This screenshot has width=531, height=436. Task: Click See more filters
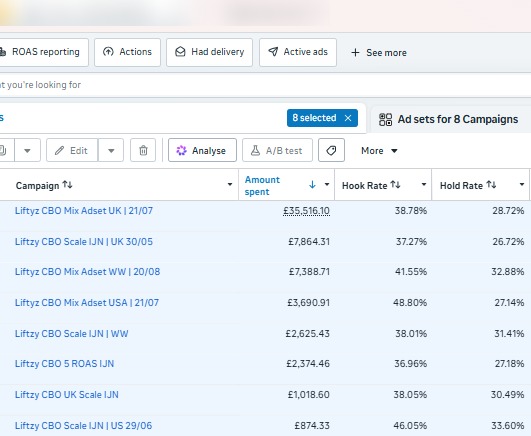[x=379, y=53]
